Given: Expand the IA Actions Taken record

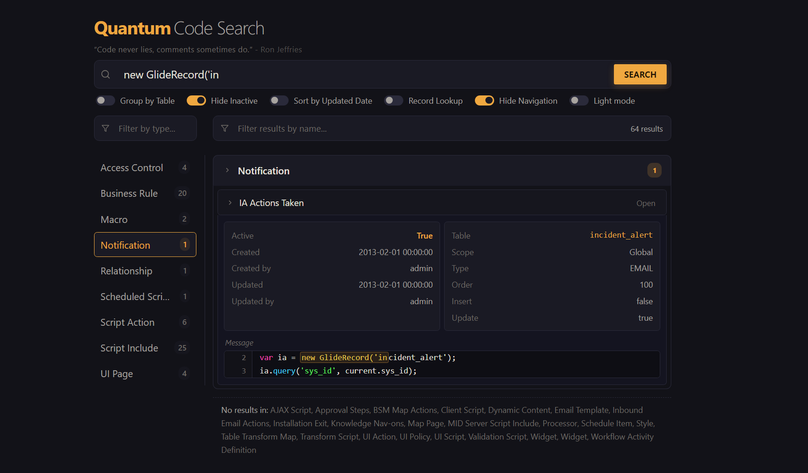Looking at the screenshot, I should tap(230, 203).
